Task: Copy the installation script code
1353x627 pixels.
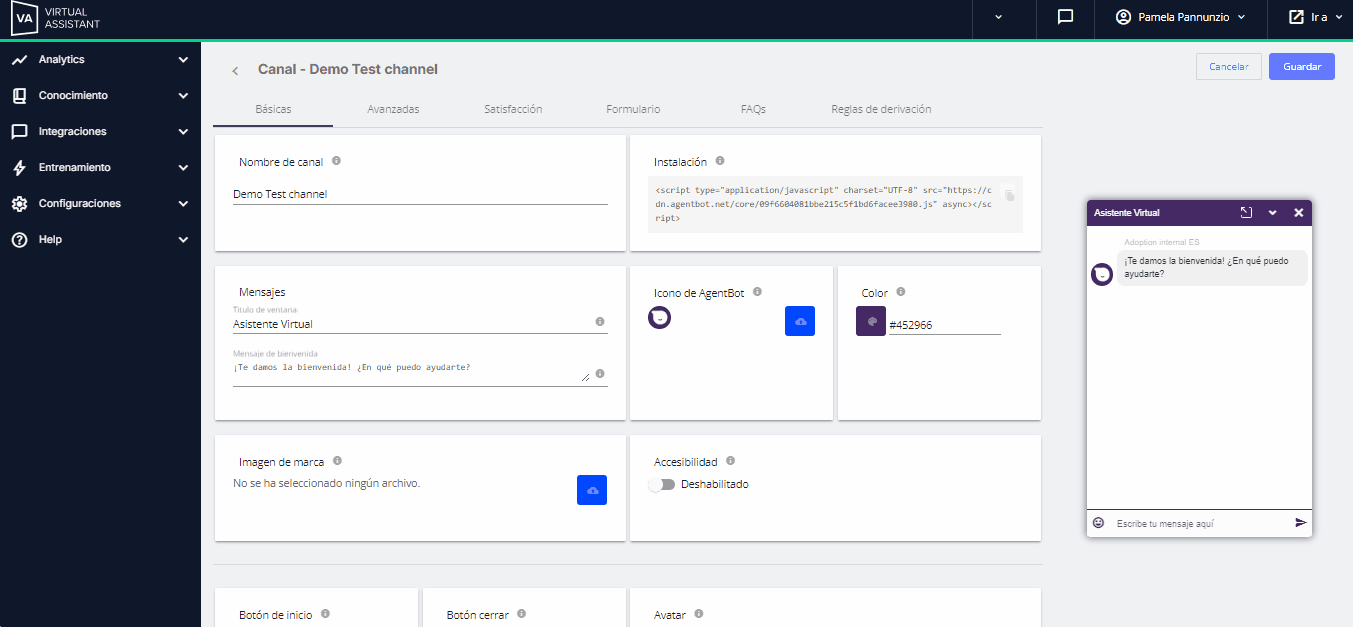Action: 1009,195
